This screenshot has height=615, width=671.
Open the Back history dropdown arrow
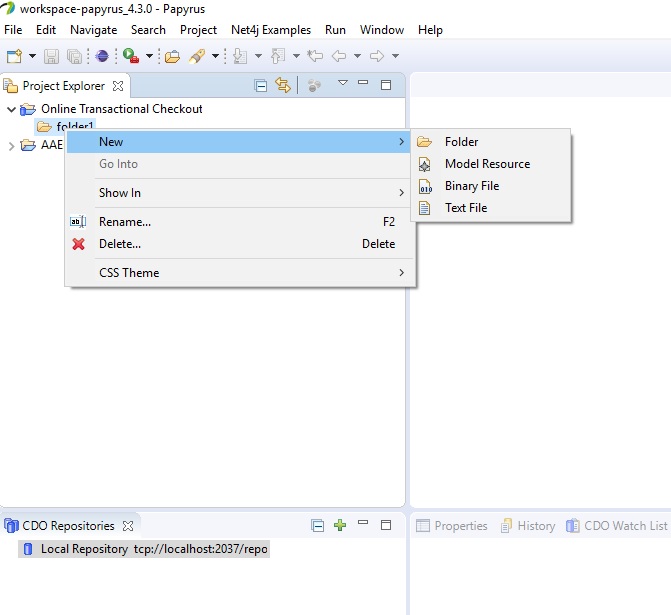357,56
